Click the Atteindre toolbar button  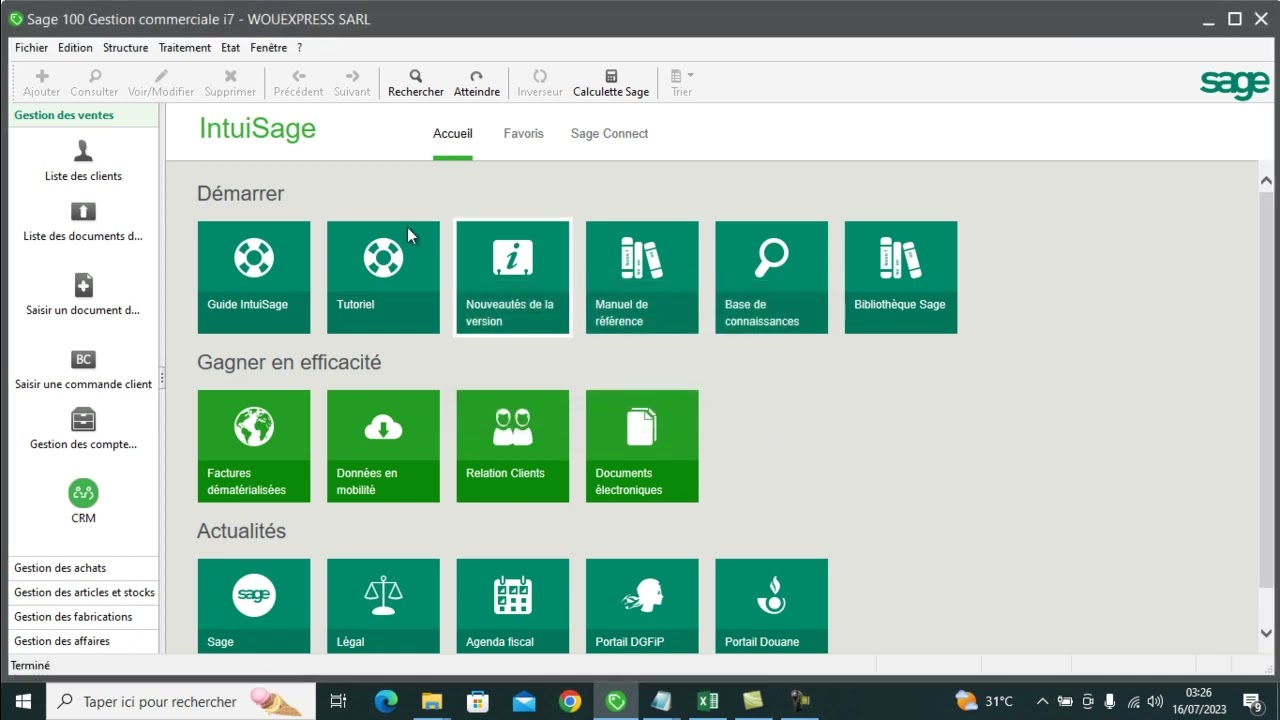[477, 83]
